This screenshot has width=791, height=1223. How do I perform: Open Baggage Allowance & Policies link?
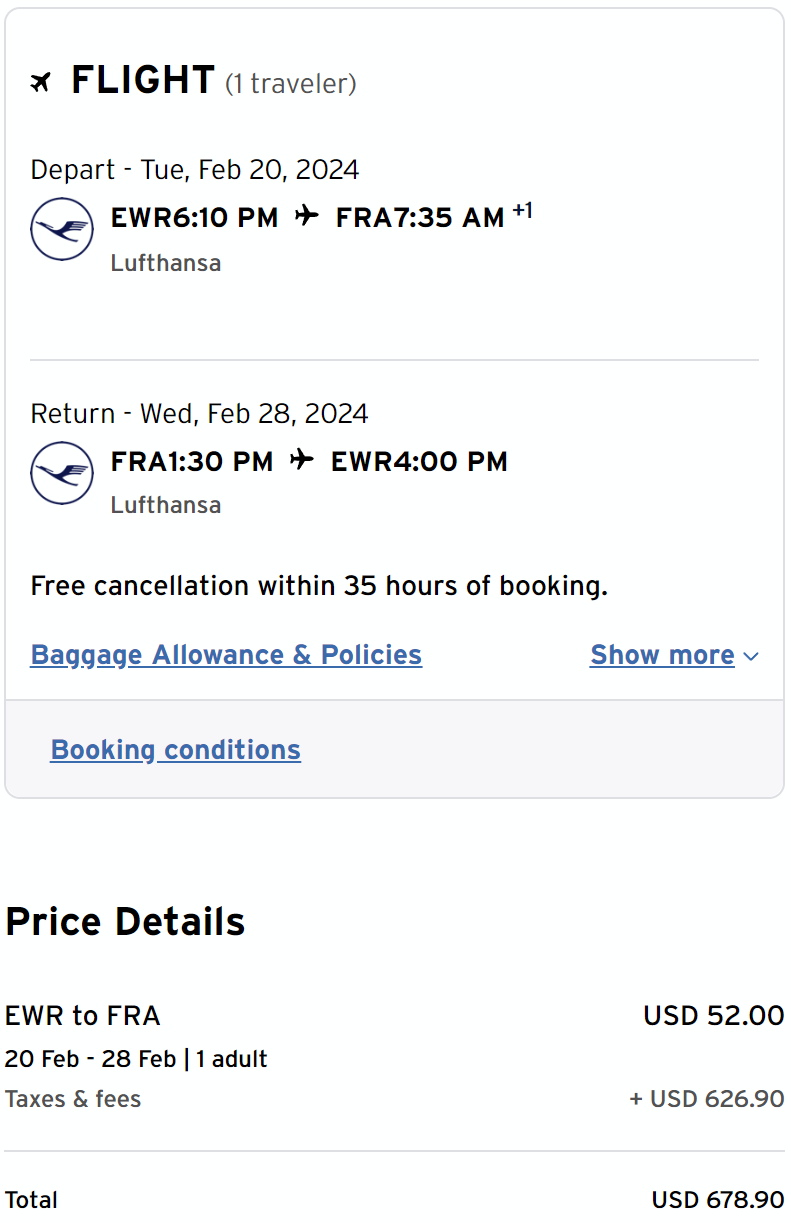(x=226, y=655)
